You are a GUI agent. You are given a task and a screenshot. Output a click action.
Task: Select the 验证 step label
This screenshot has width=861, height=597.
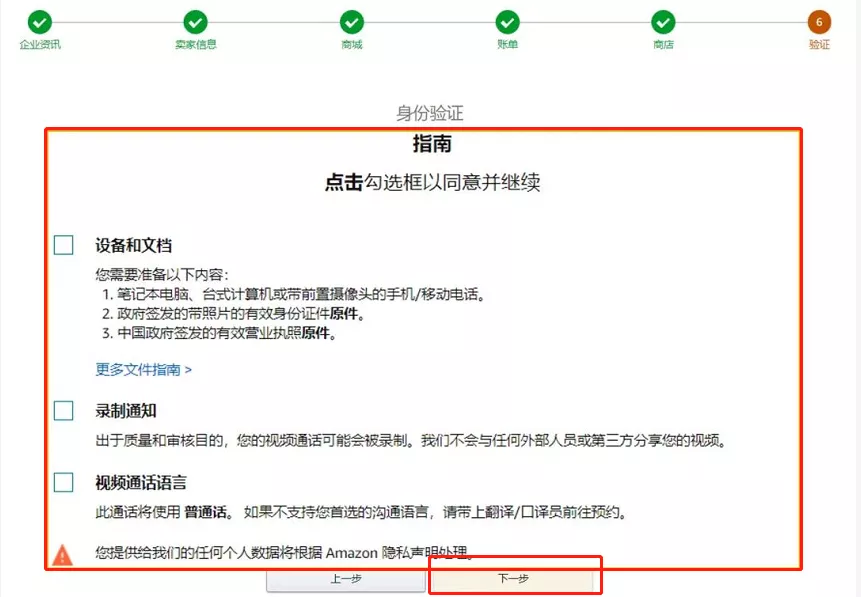(x=819, y=44)
